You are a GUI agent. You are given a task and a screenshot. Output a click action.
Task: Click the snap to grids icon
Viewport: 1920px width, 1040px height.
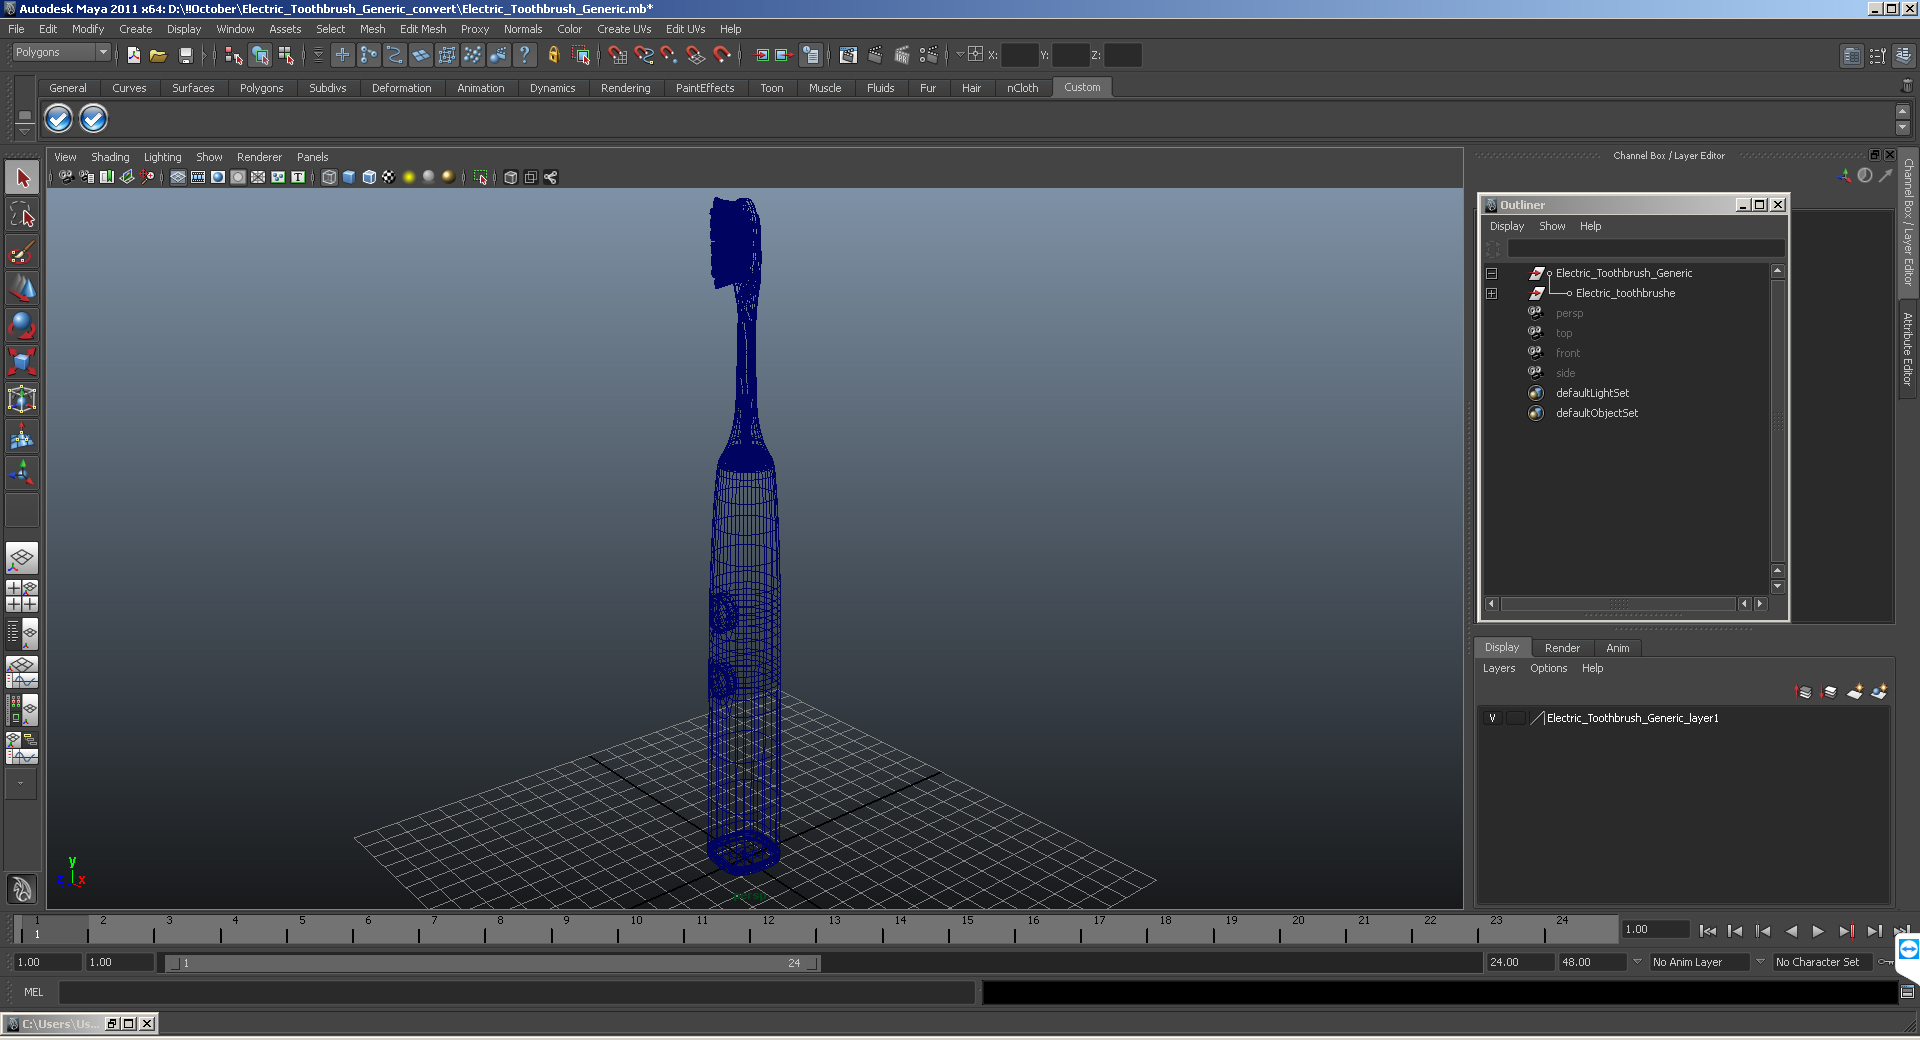click(618, 55)
